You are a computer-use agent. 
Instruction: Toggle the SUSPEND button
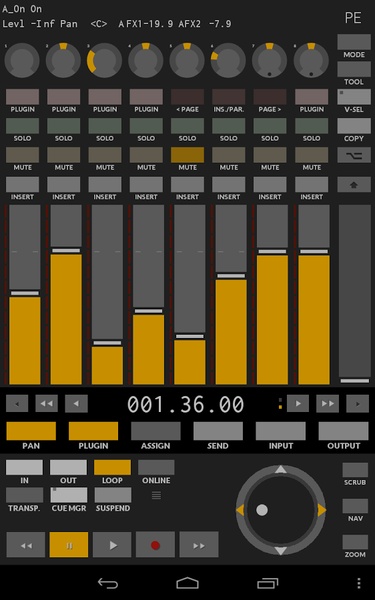[113, 495]
